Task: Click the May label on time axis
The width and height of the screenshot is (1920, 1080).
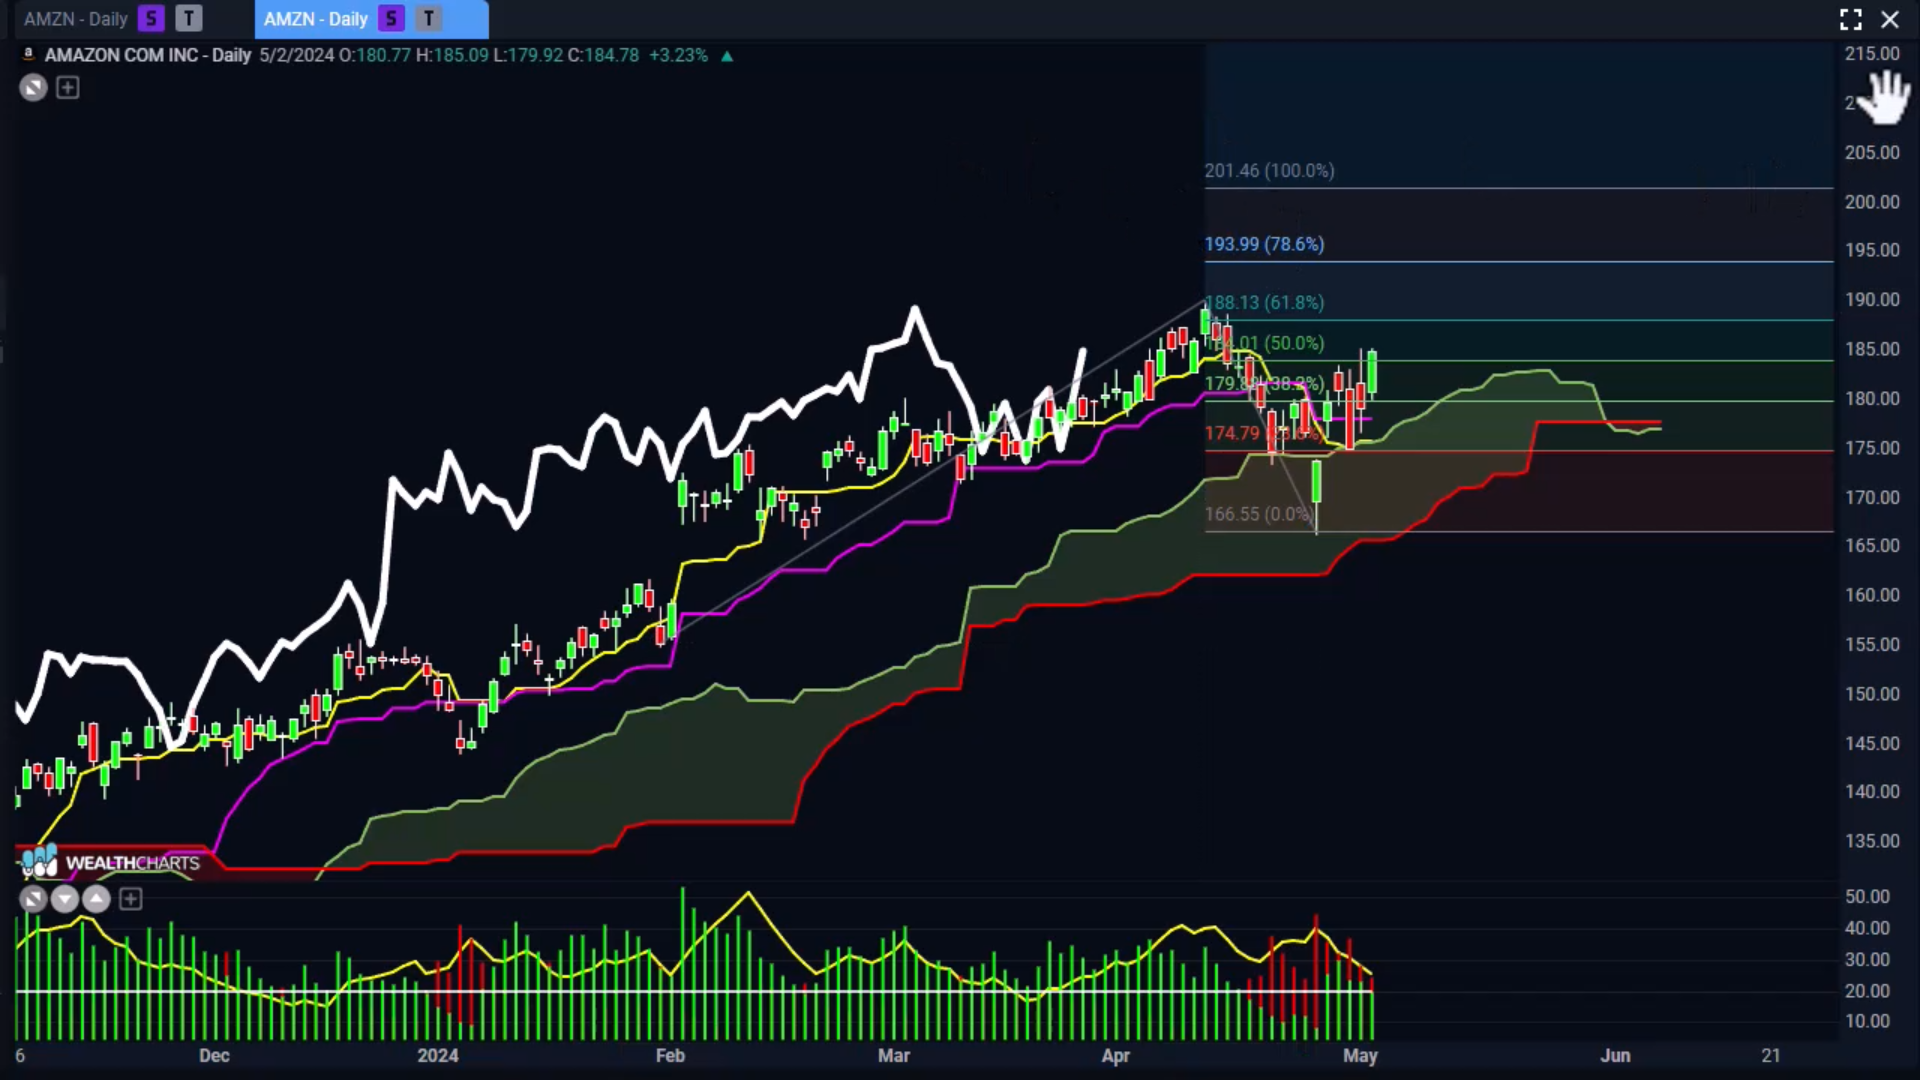Action: click(x=1360, y=1056)
